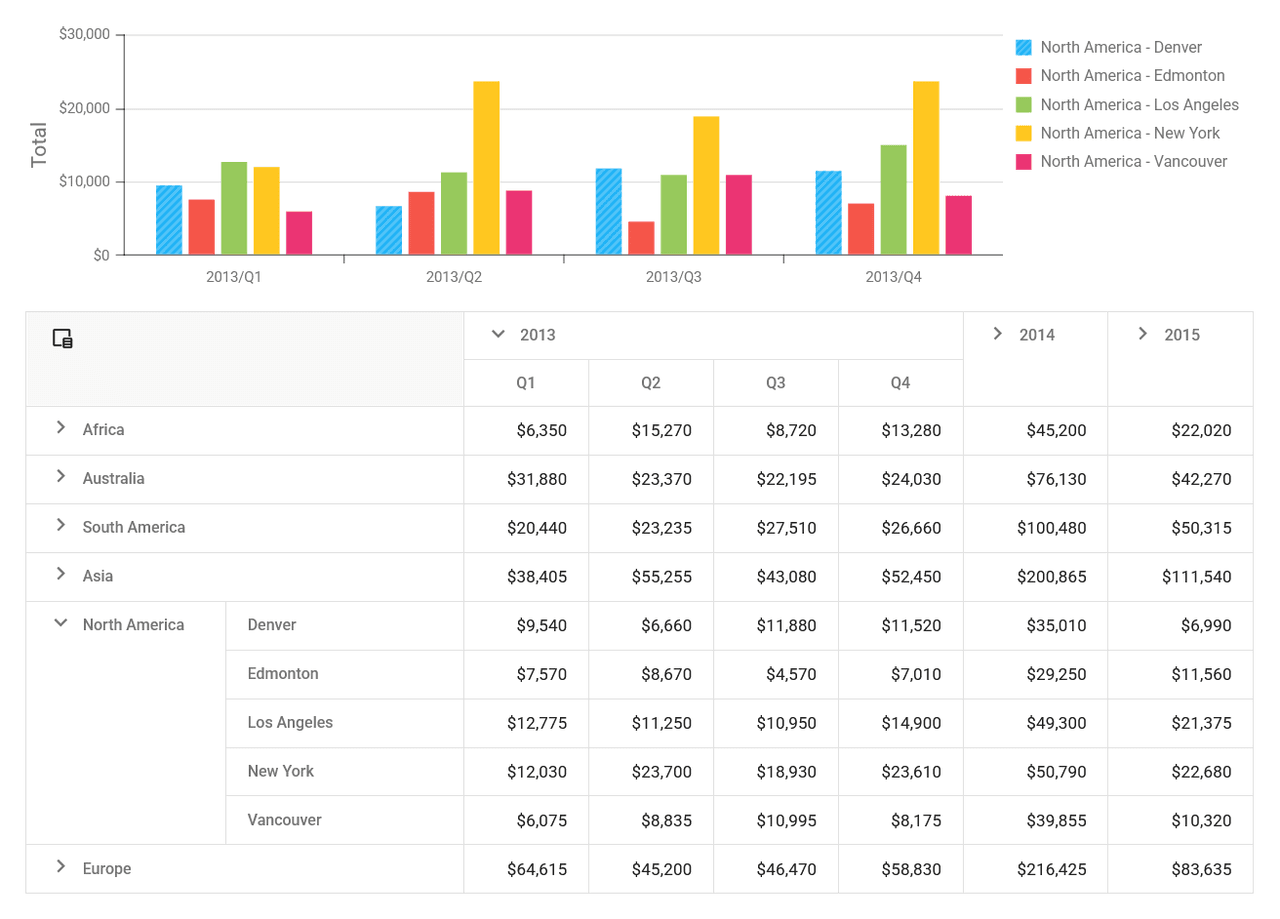Expand the Asia row
1280x919 pixels.
click(x=61, y=575)
